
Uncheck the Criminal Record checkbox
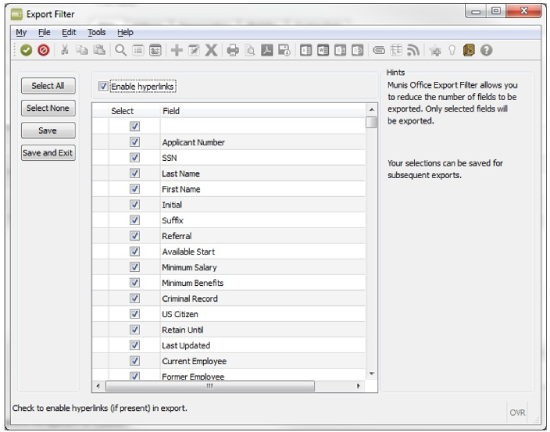[135, 298]
